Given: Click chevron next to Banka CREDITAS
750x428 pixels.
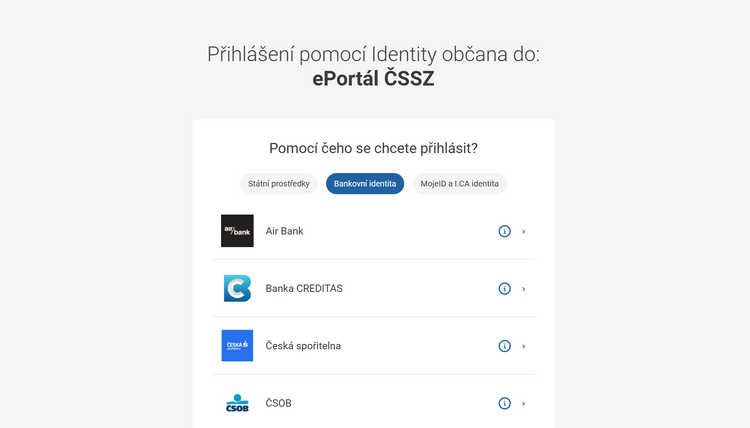Looking at the screenshot, I should tap(524, 289).
